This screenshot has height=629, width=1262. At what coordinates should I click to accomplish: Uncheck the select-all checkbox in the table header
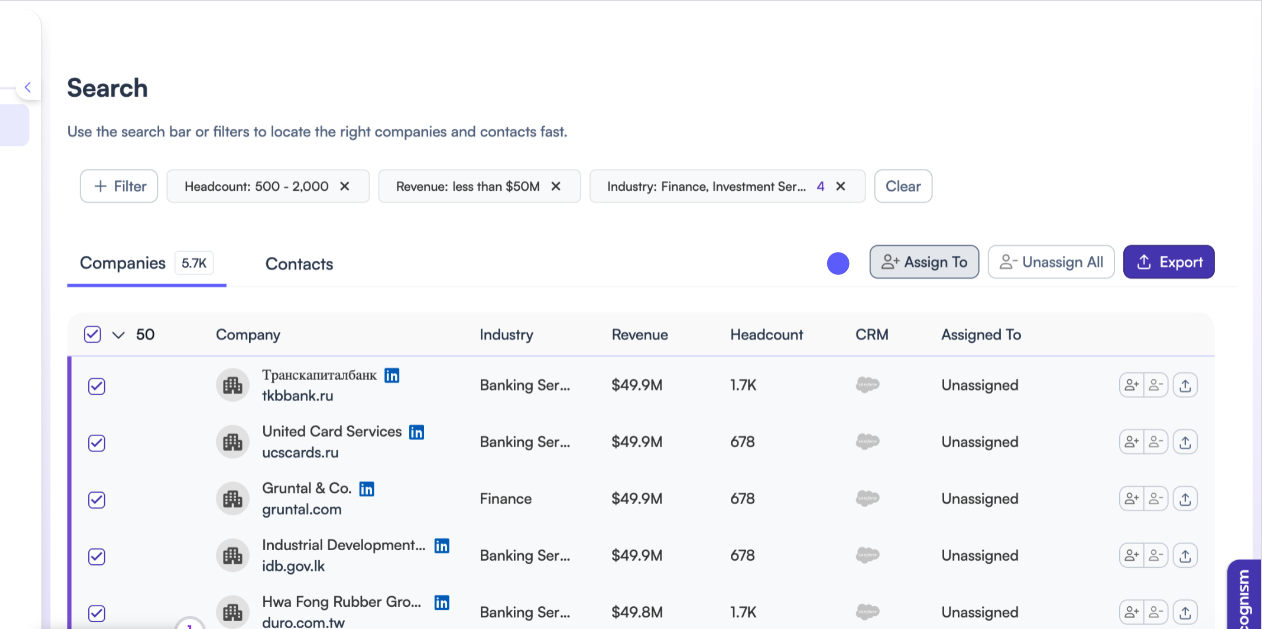click(92, 334)
